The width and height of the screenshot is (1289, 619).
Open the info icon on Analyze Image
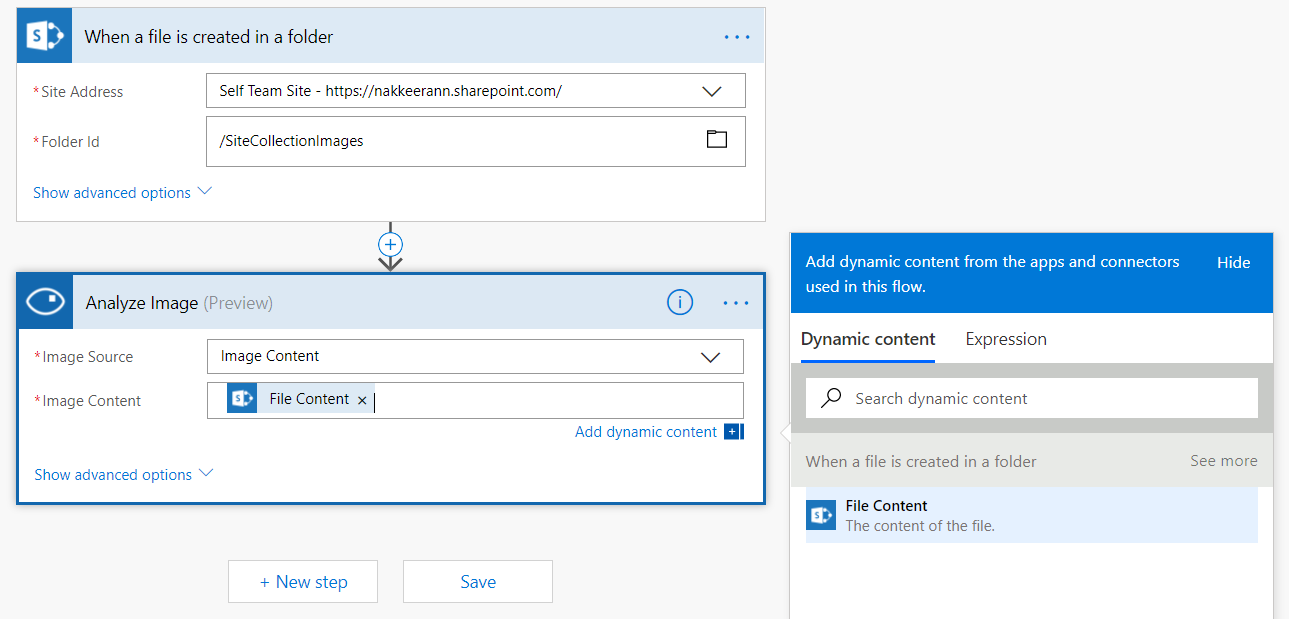pos(680,302)
